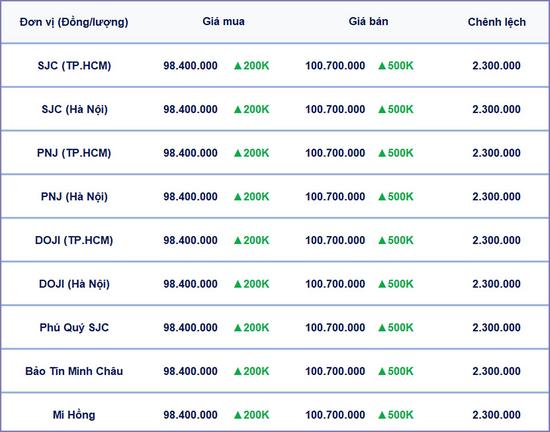Click Mi Hồng green 500K sell increase

click(396, 415)
